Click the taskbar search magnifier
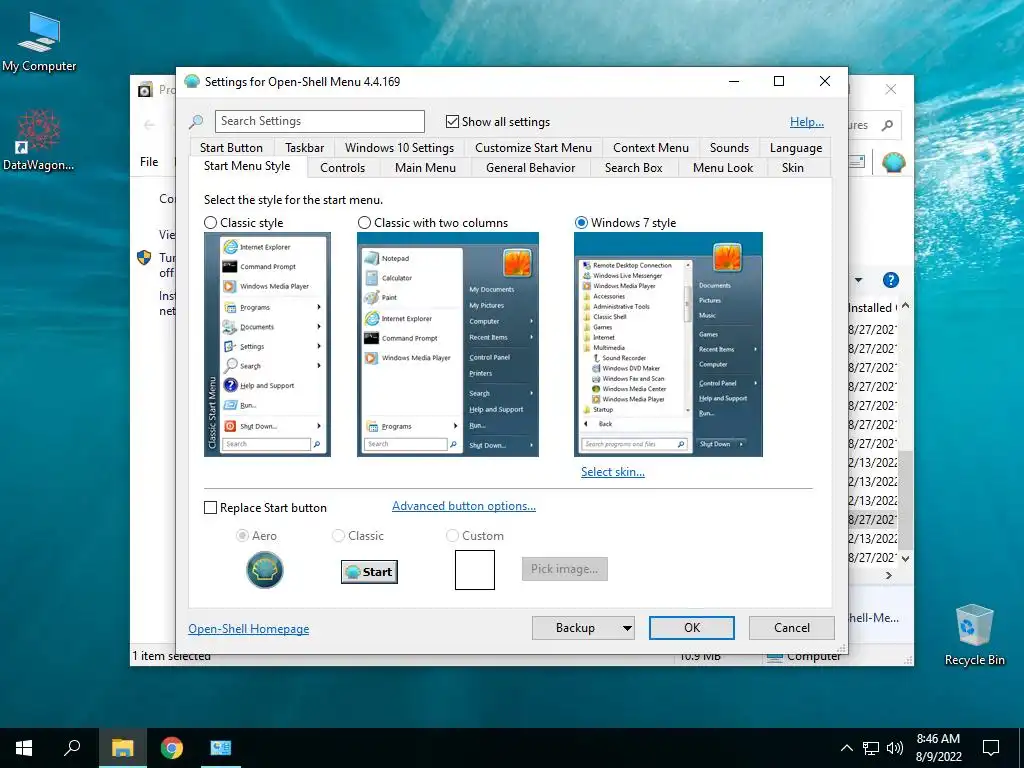Image resolution: width=1024 pixels, height=768 pixels. 72,748
